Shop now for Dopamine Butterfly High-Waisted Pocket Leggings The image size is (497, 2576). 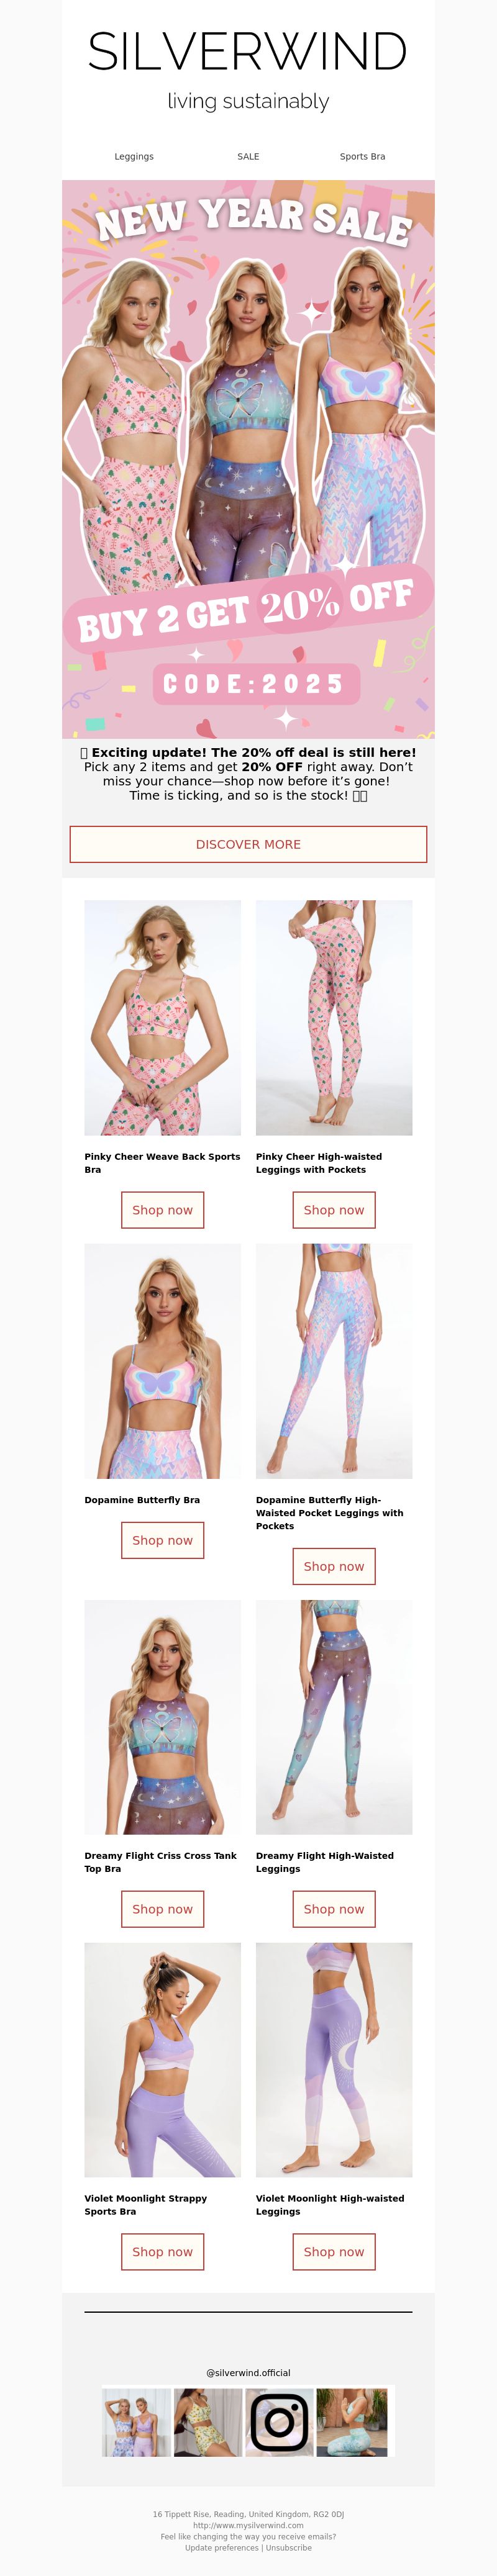(334, 1566)
